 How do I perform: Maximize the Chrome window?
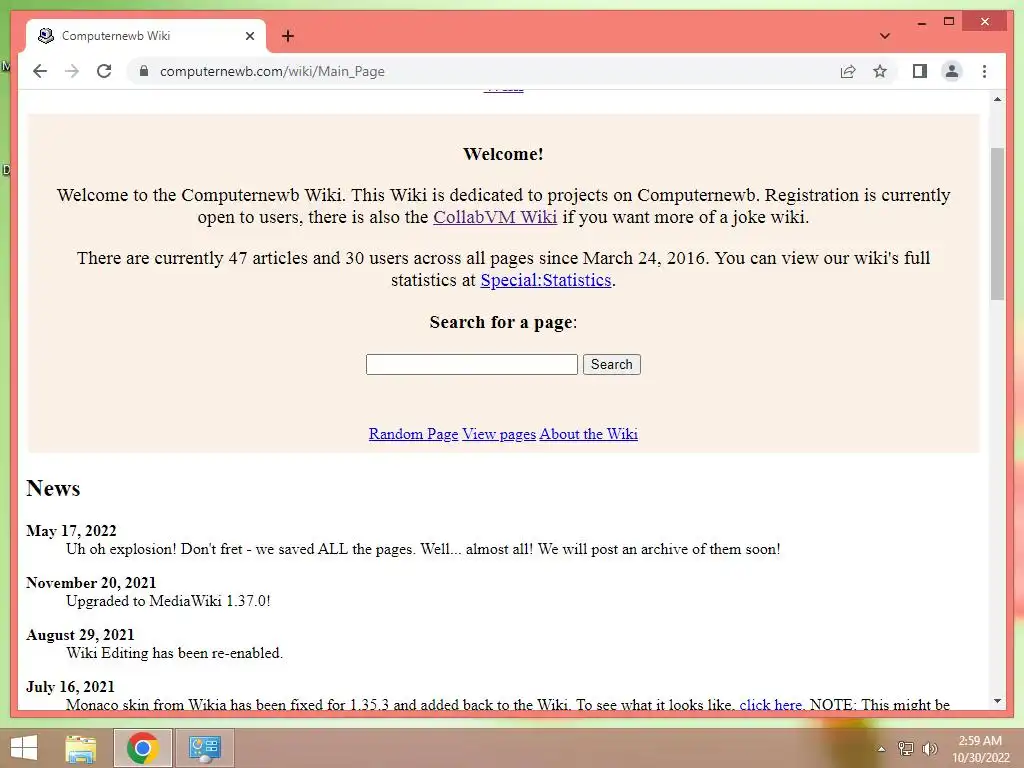949,22
